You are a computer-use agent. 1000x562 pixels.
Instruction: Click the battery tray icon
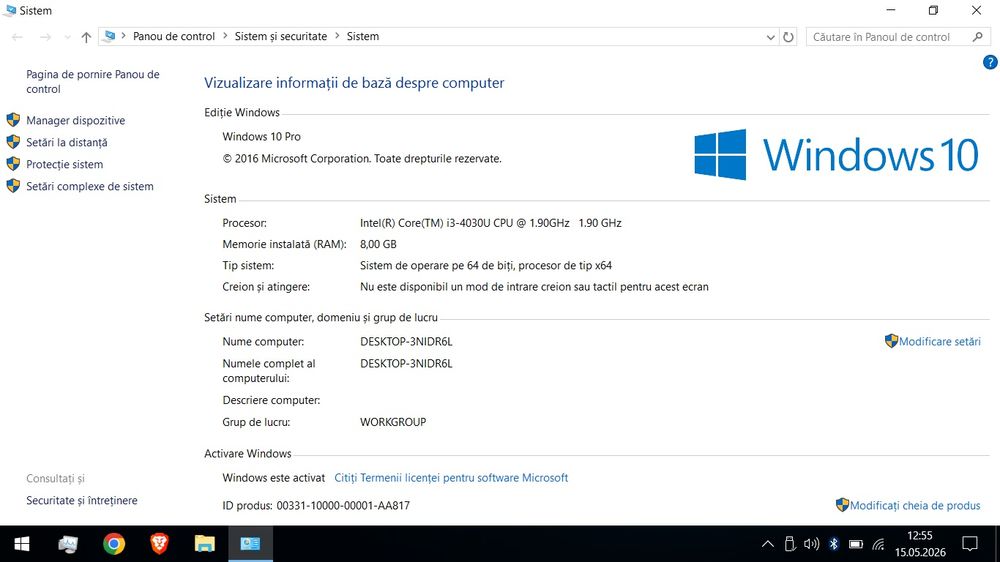856,544
